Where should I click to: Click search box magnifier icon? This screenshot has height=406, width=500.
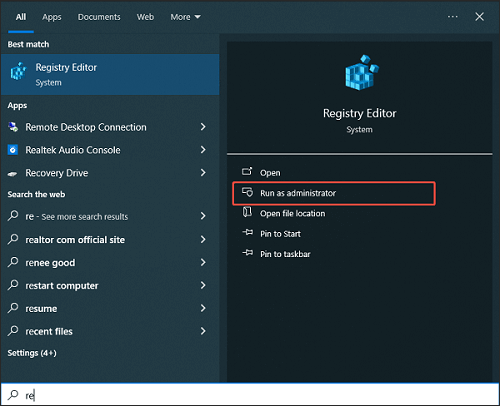tap(13, 395)
